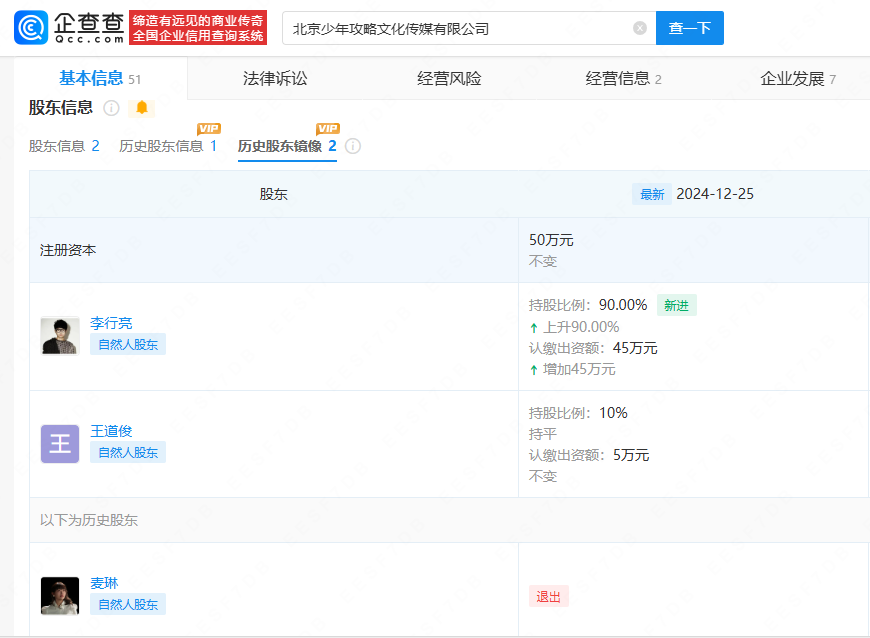Open the 经营风险 tab
The height and width of the screenshot is (638, 870).
pyautogui.click(x=449, y=79)
